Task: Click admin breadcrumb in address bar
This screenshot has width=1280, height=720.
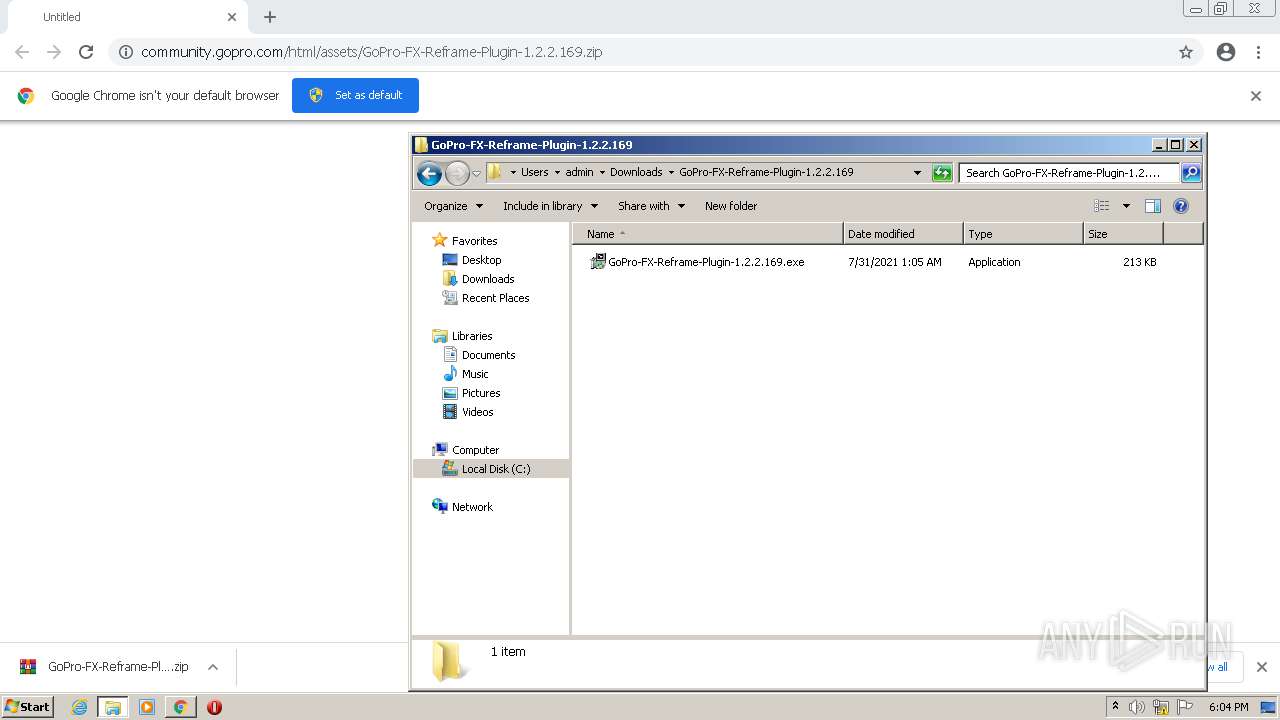Action: tap(579, 172)
